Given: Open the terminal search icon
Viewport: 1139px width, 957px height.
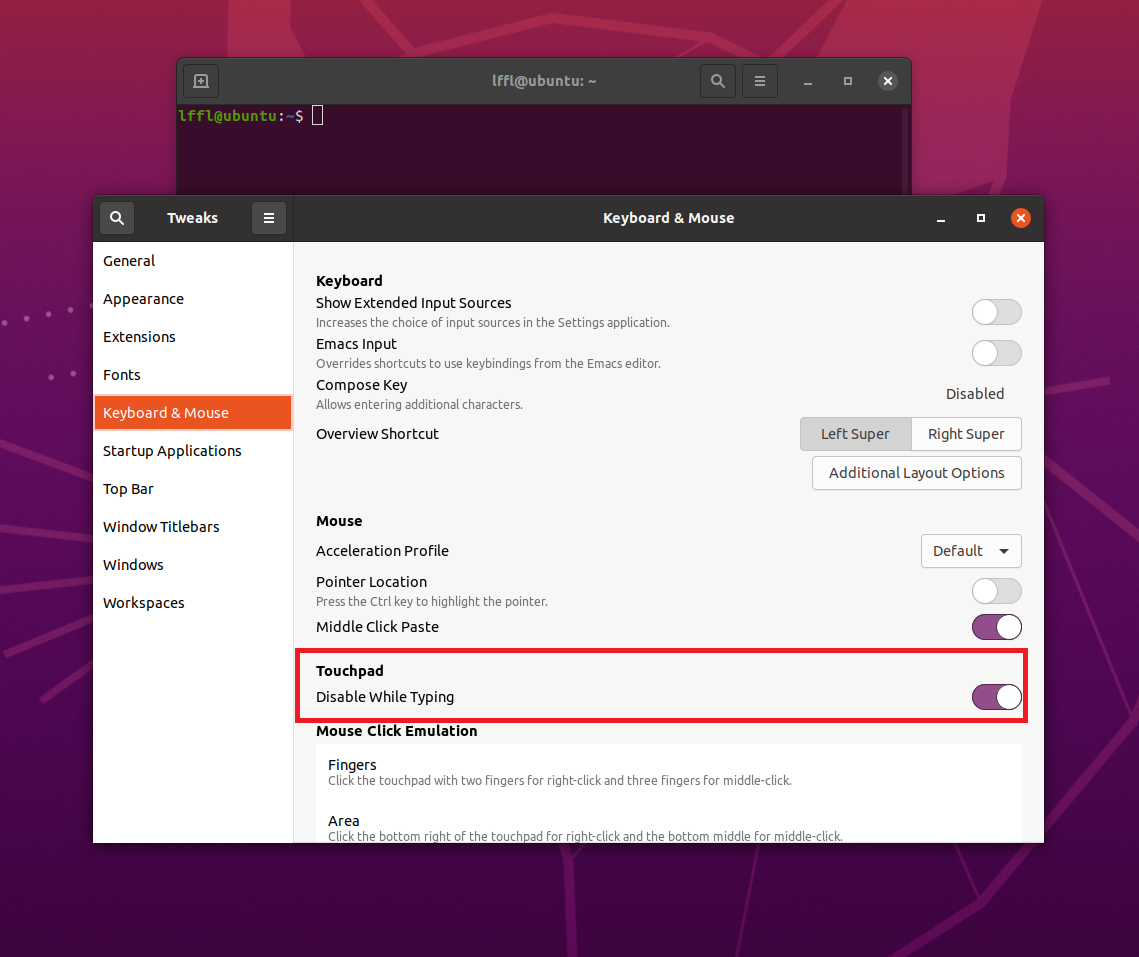Looking at the screenshot, I should 717,81.
